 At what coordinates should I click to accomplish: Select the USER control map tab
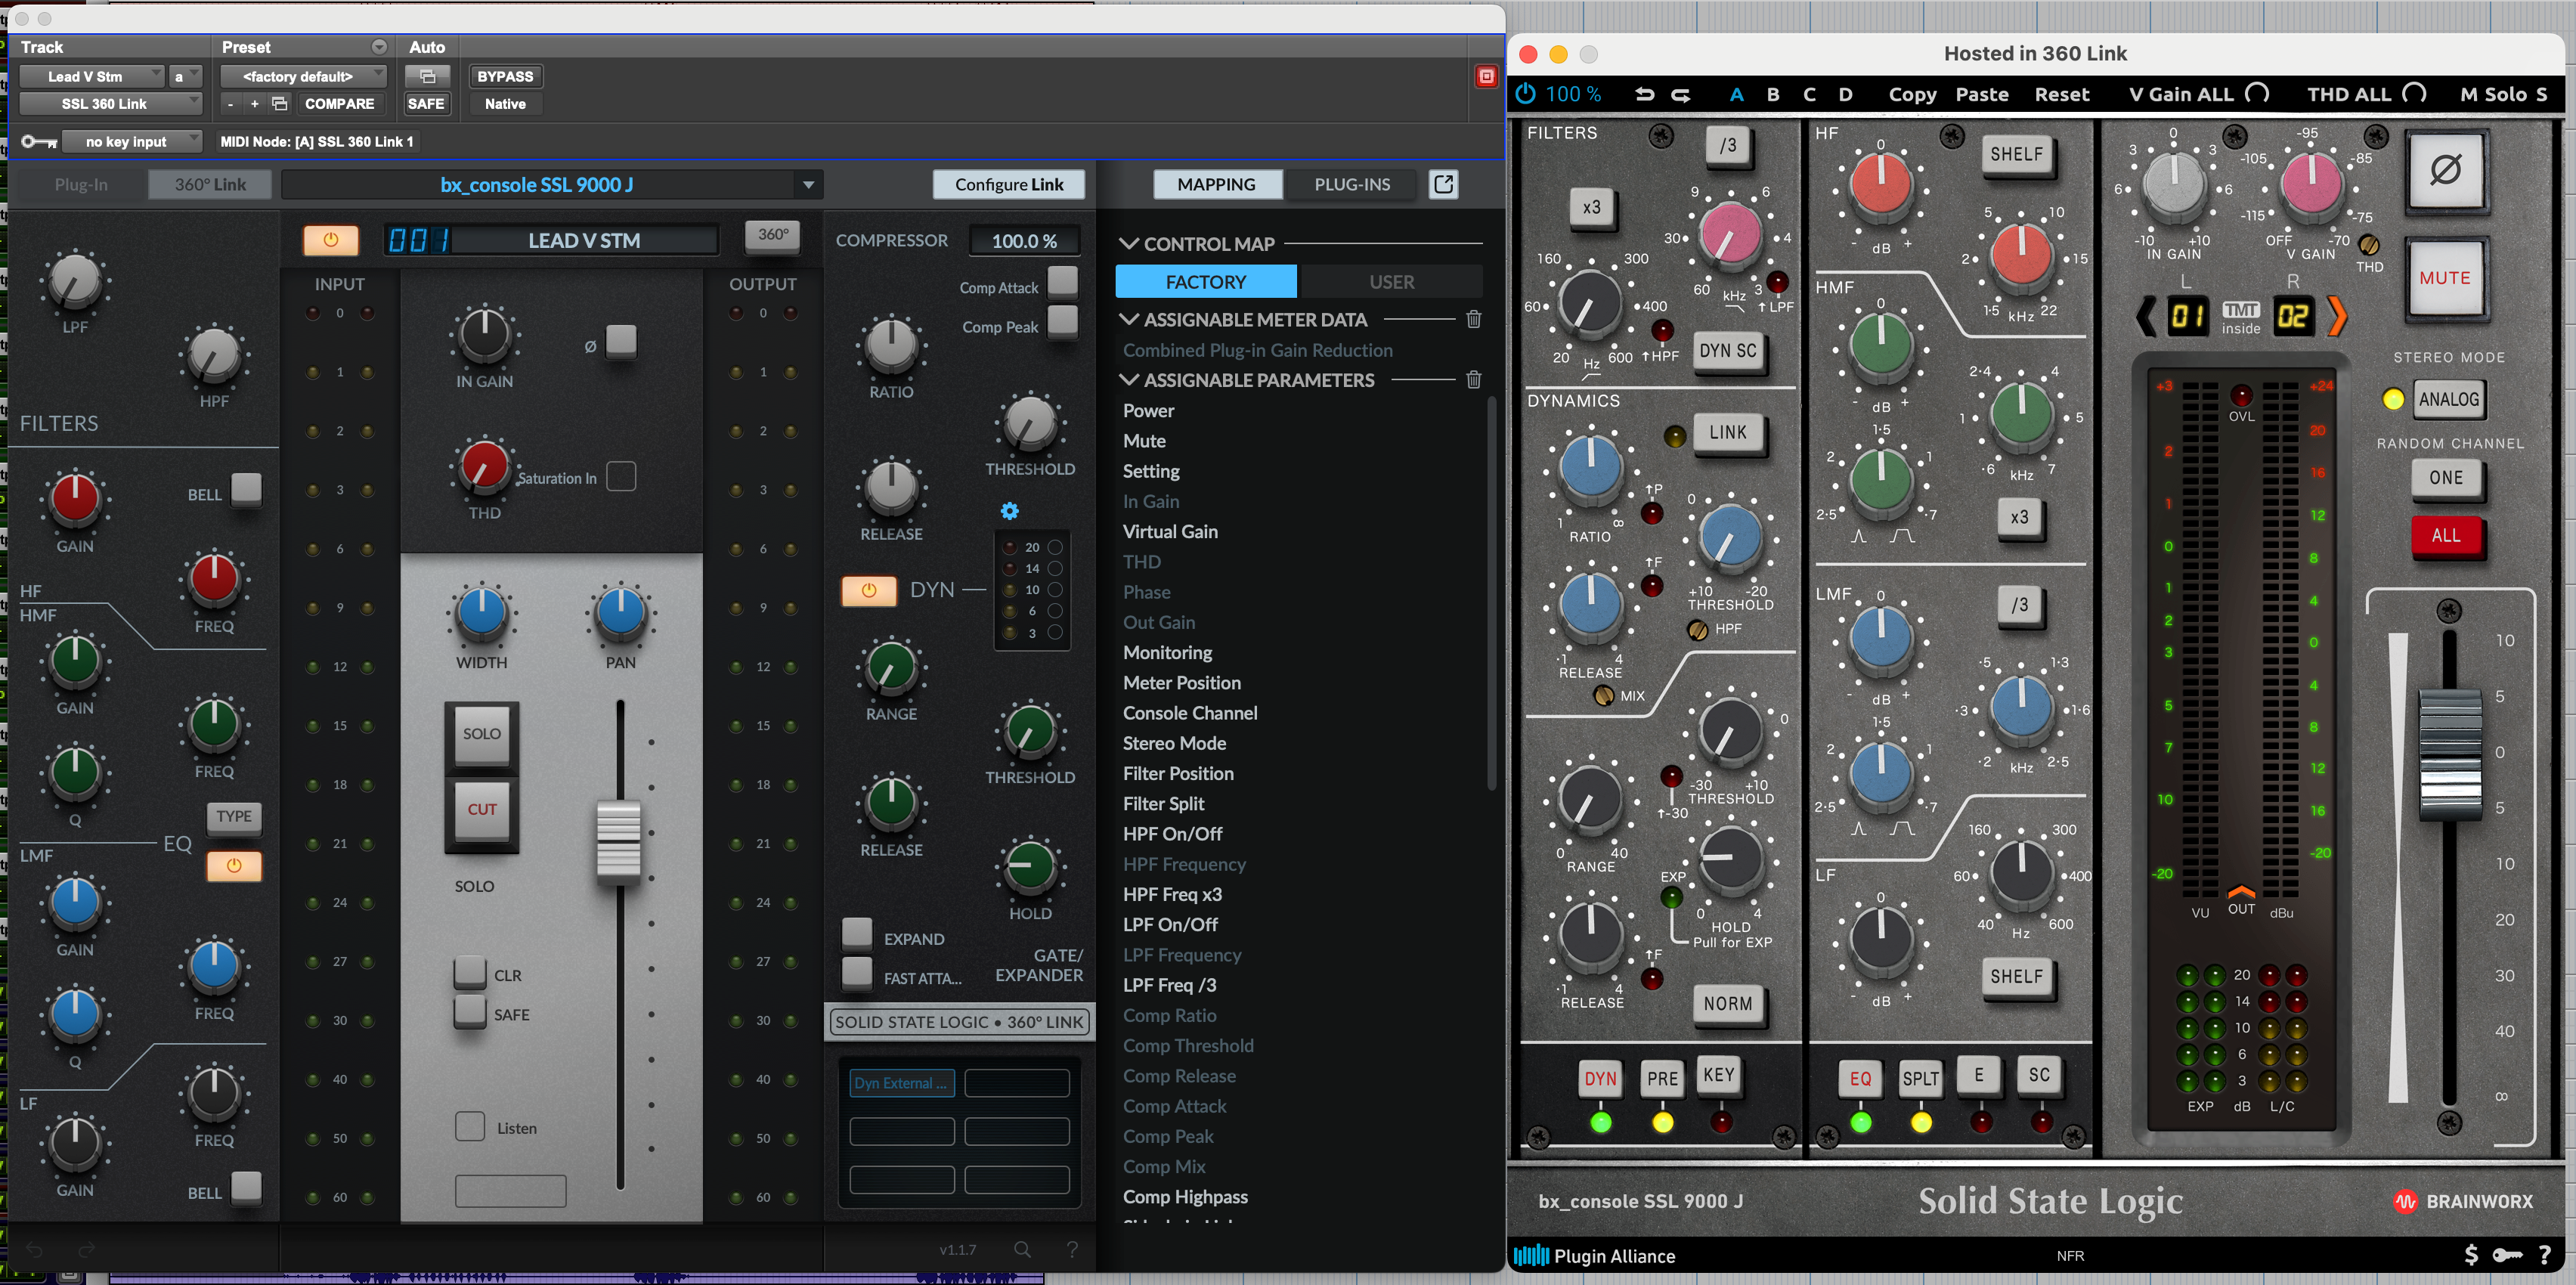[1391, 282]
